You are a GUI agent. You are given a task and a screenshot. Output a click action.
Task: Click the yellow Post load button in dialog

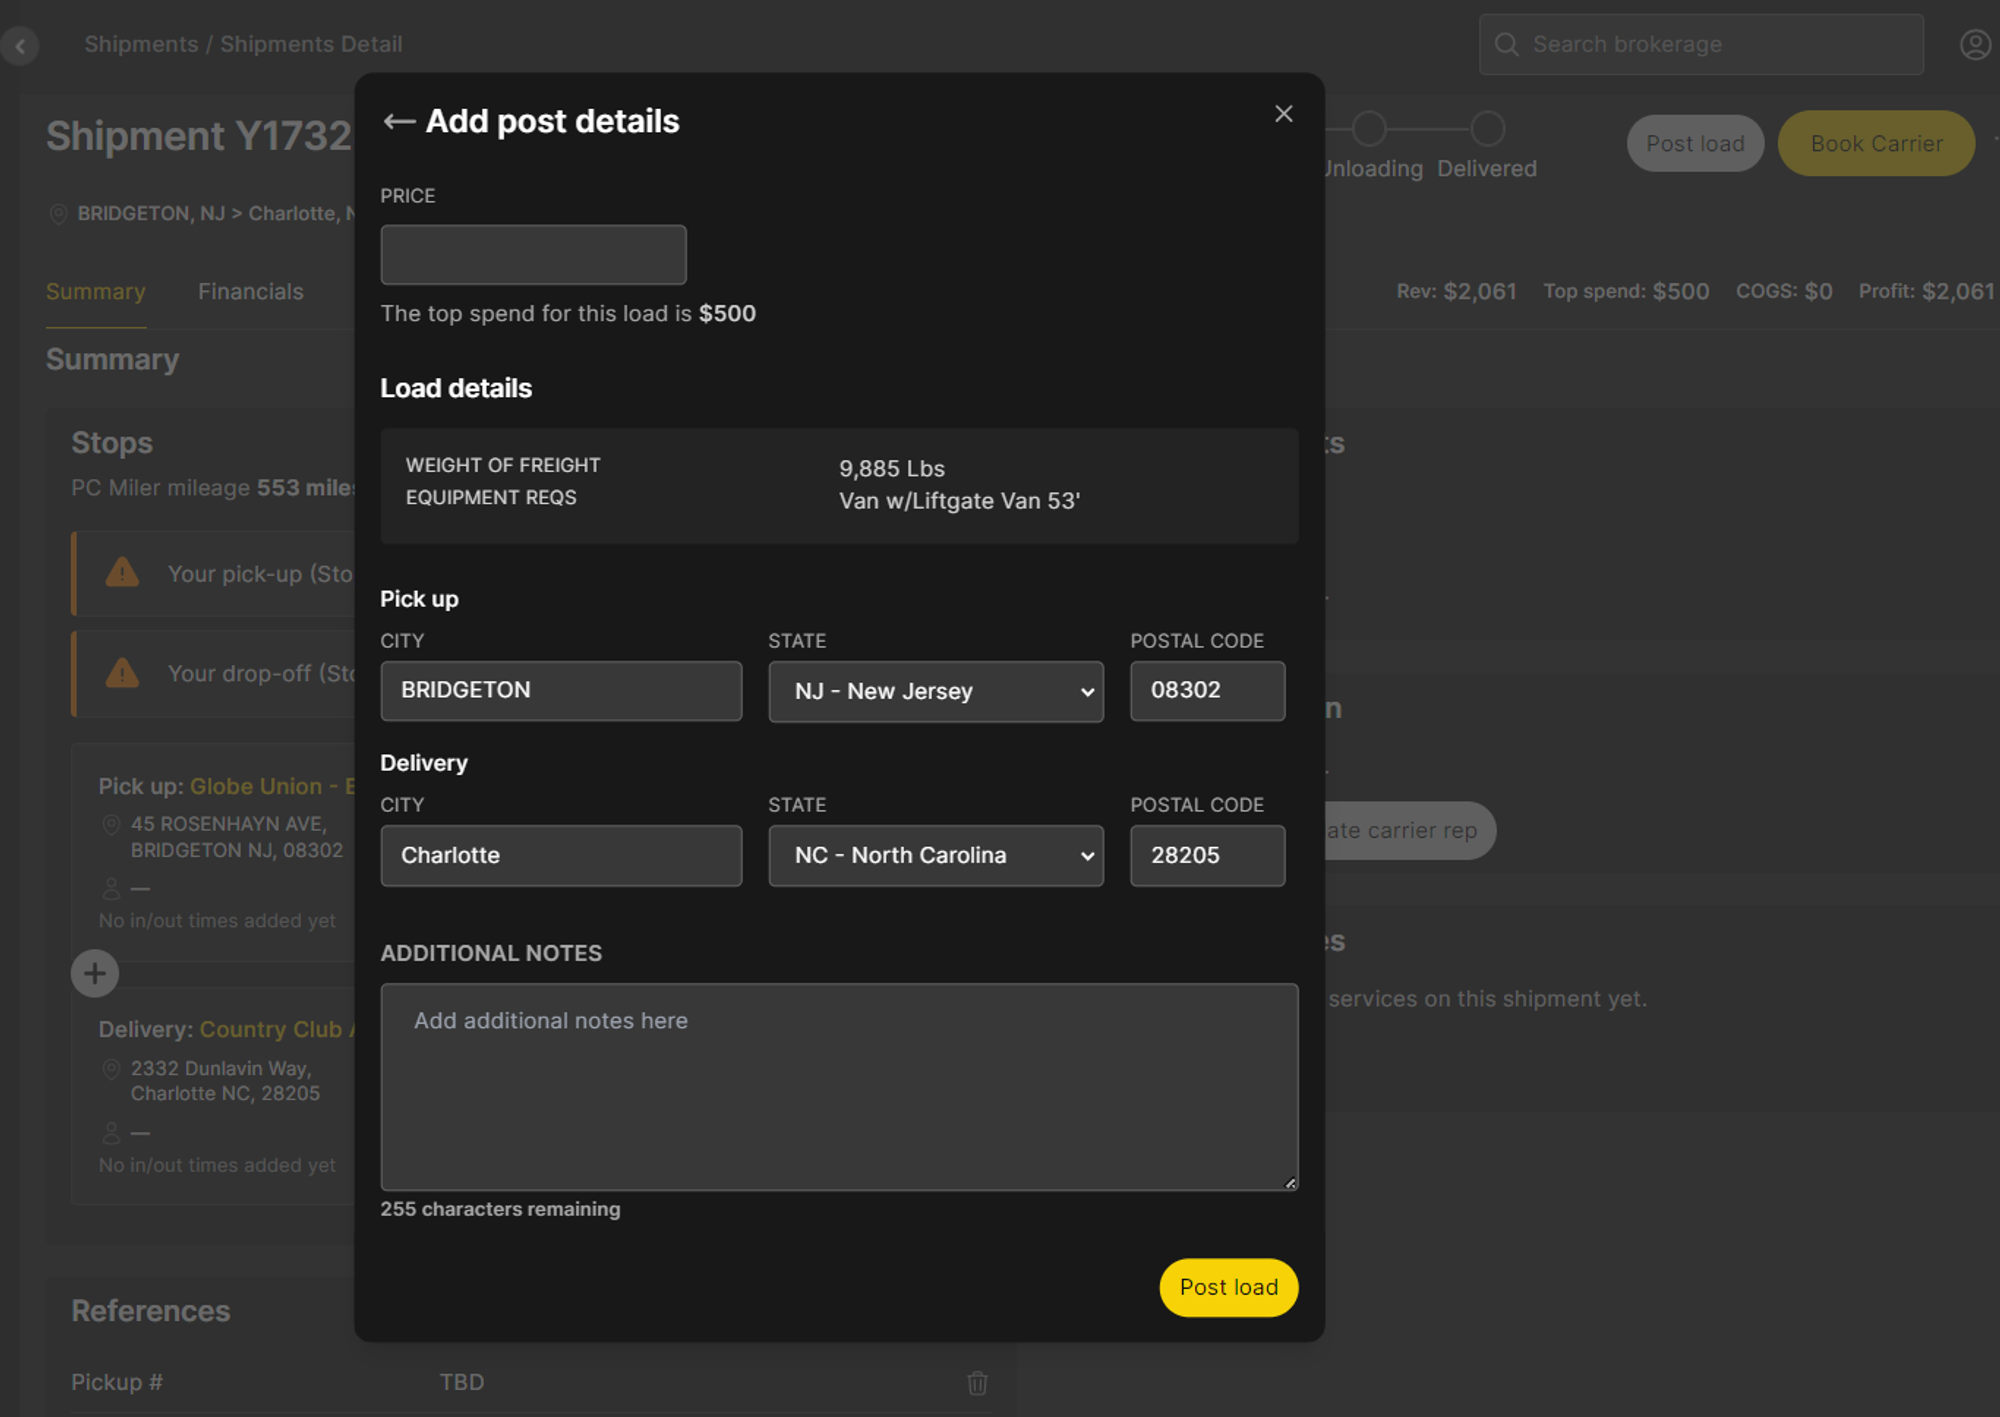click(1229, 1287)
